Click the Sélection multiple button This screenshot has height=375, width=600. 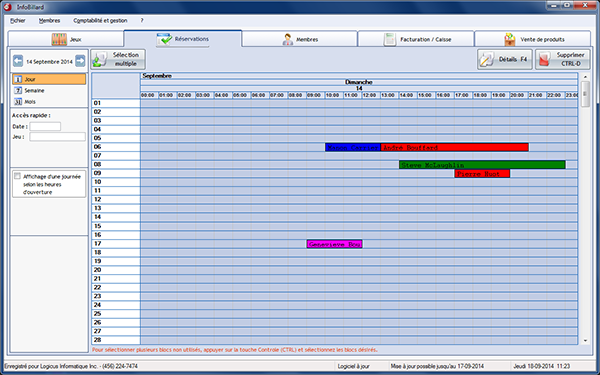pyautogui.click(x=118, y=59)
